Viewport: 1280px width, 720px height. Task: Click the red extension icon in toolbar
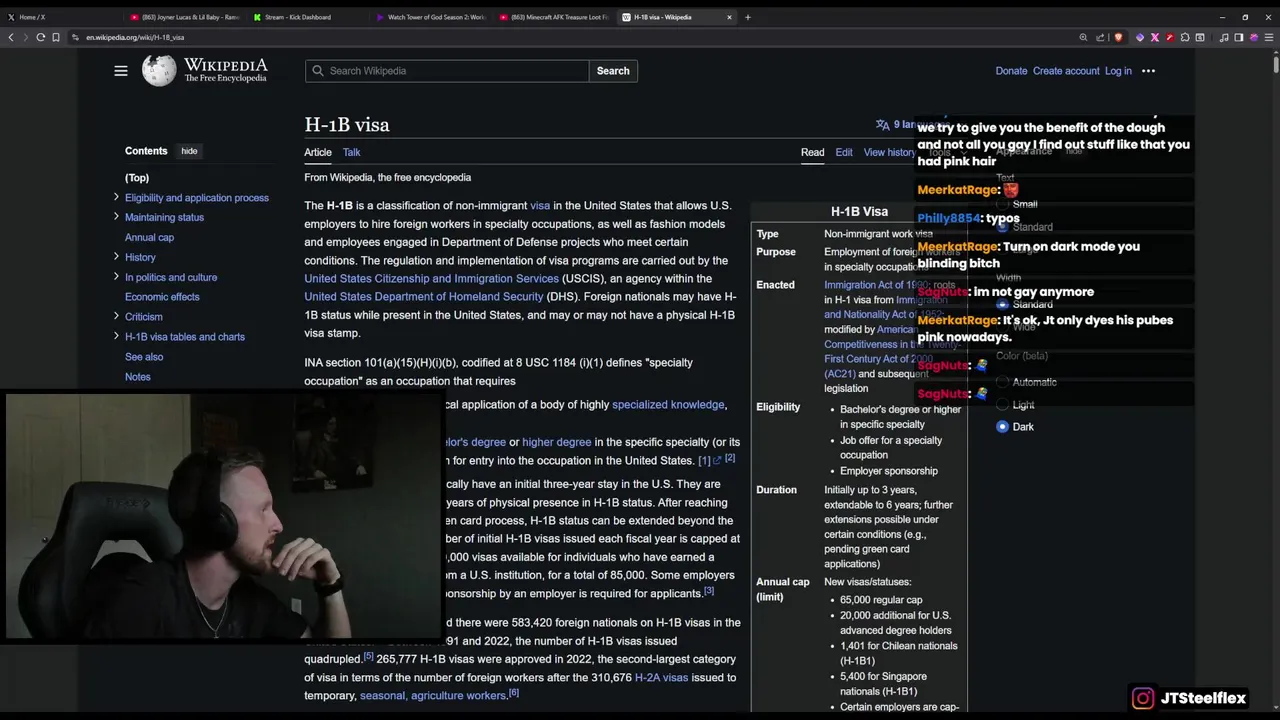1169,37
